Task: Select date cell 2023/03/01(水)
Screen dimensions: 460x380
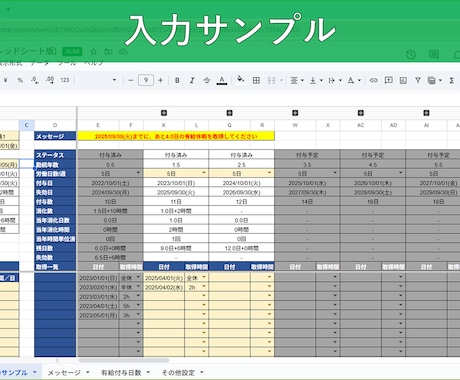Action: [x=98, y=297]
